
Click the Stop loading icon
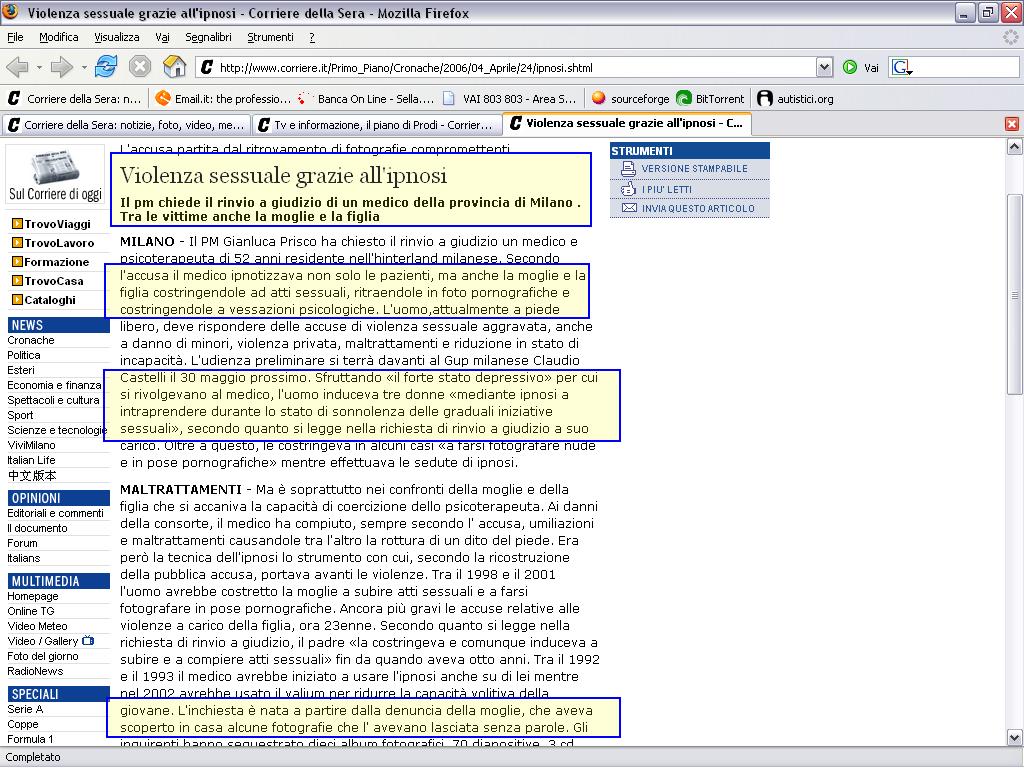tap(140, 67)
